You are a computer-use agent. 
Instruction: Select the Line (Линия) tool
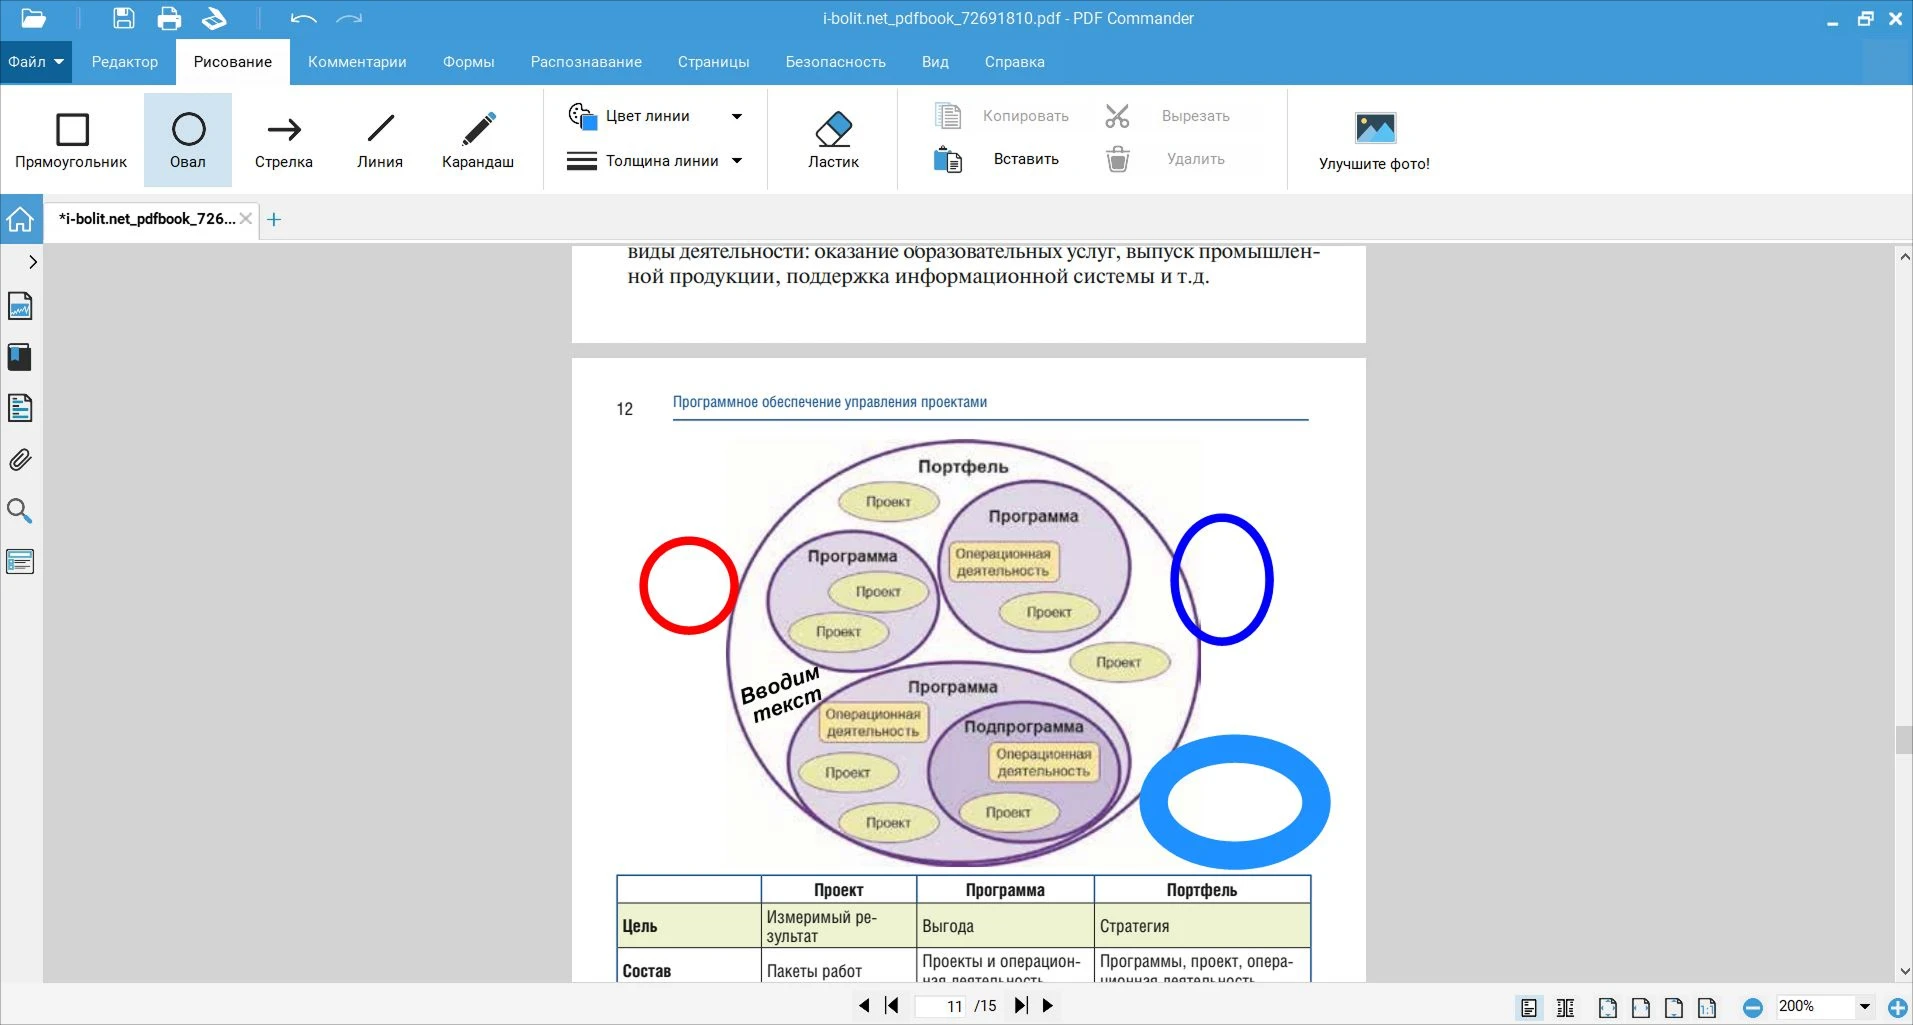pyautogui.click(x=380, y=140)
